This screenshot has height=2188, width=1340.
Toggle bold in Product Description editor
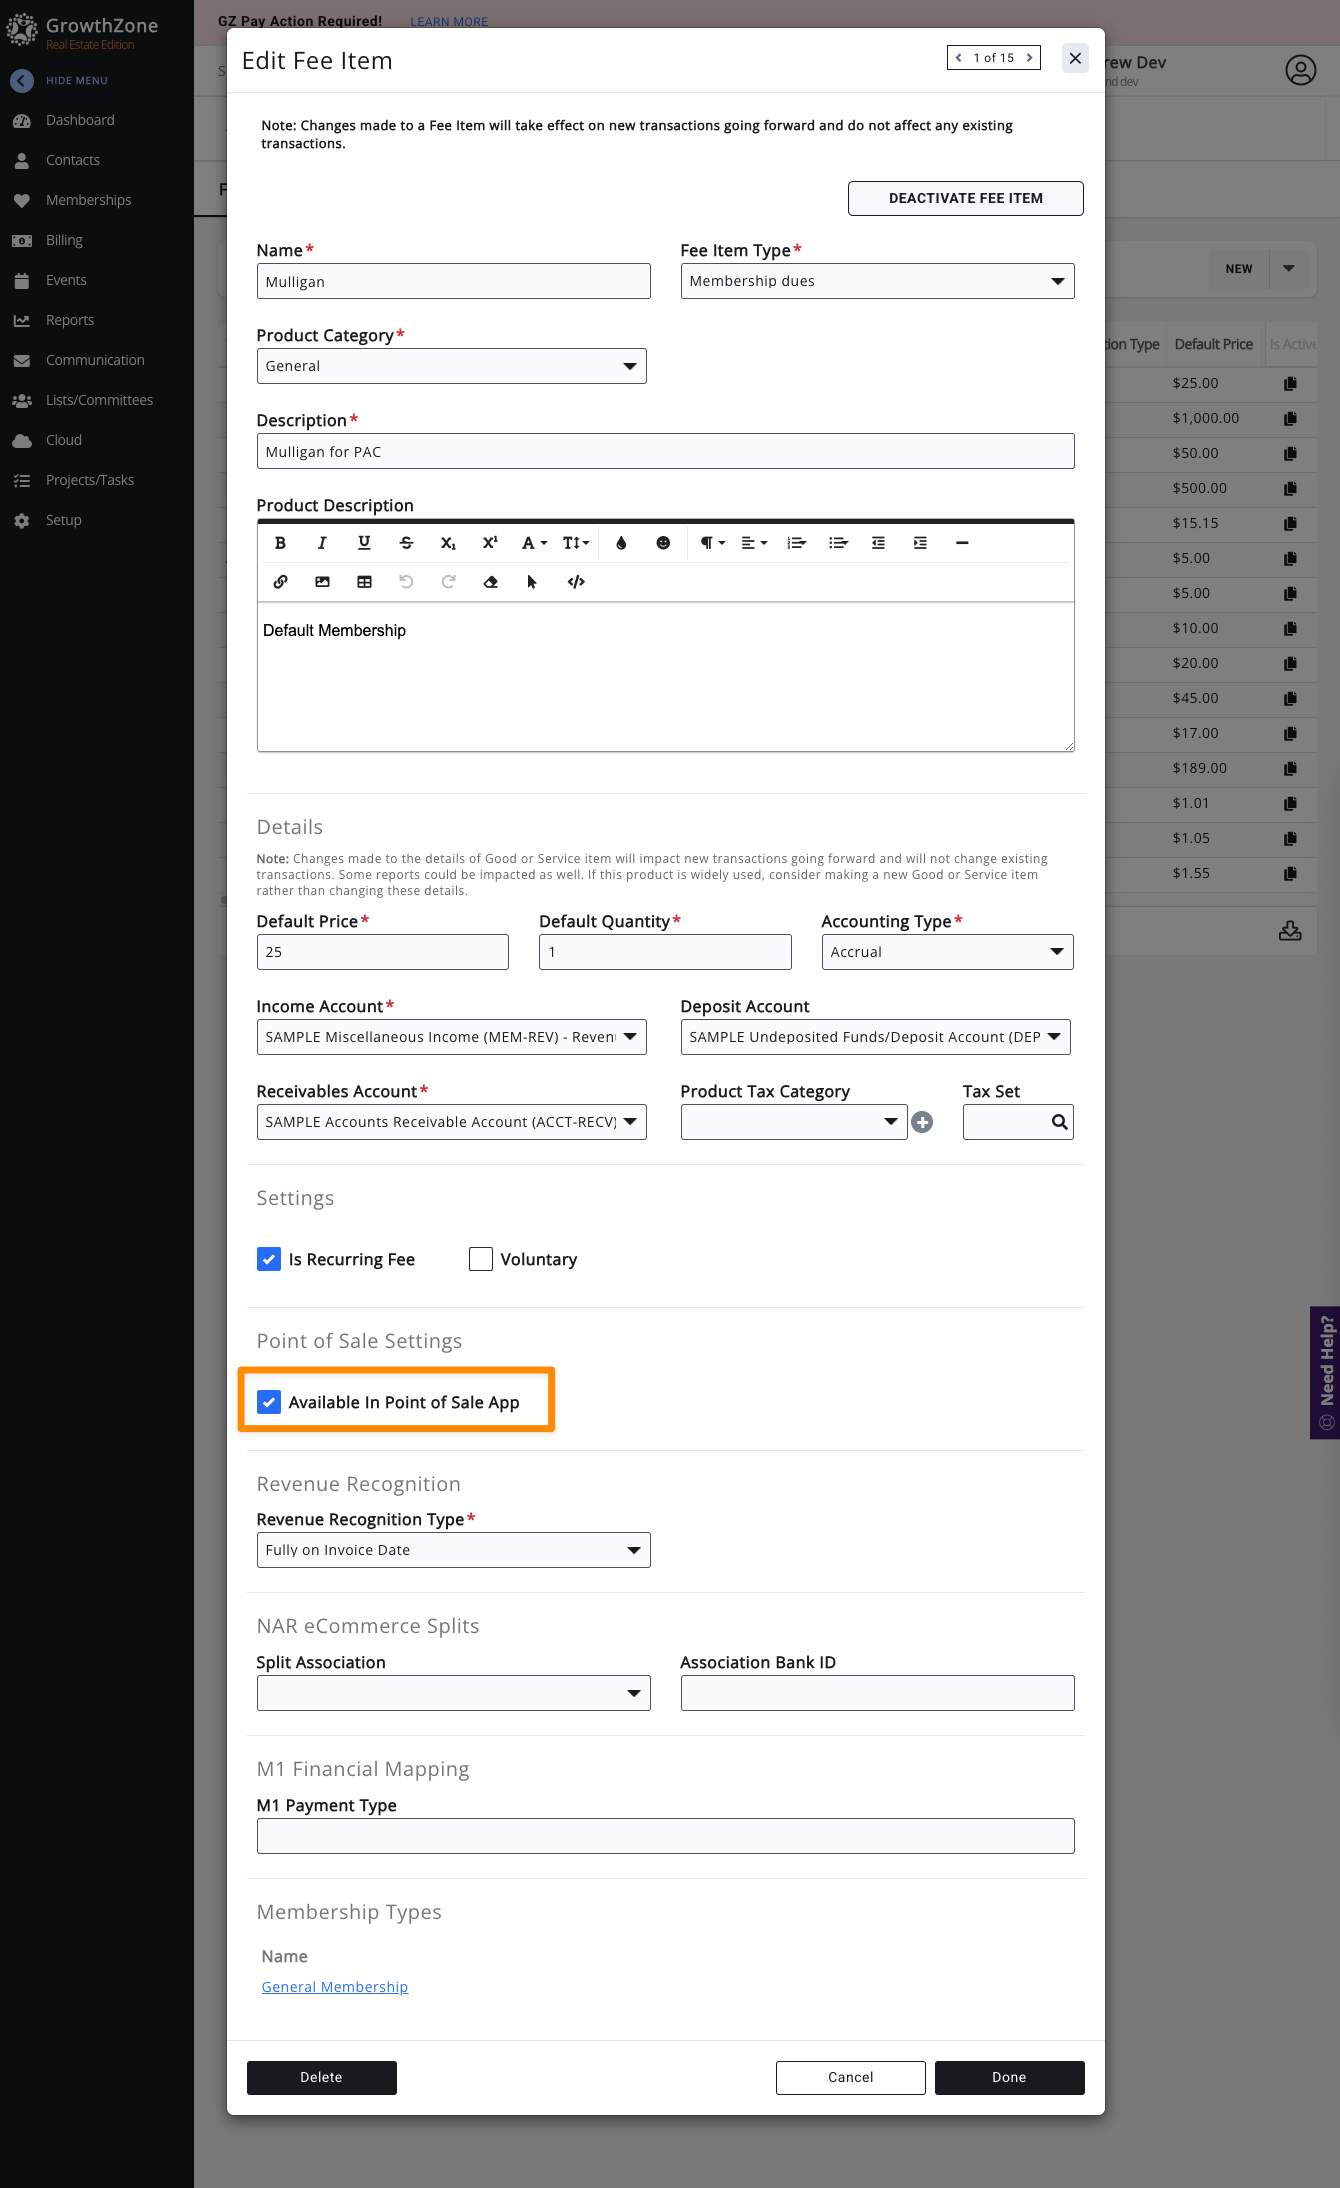point(280,543)
